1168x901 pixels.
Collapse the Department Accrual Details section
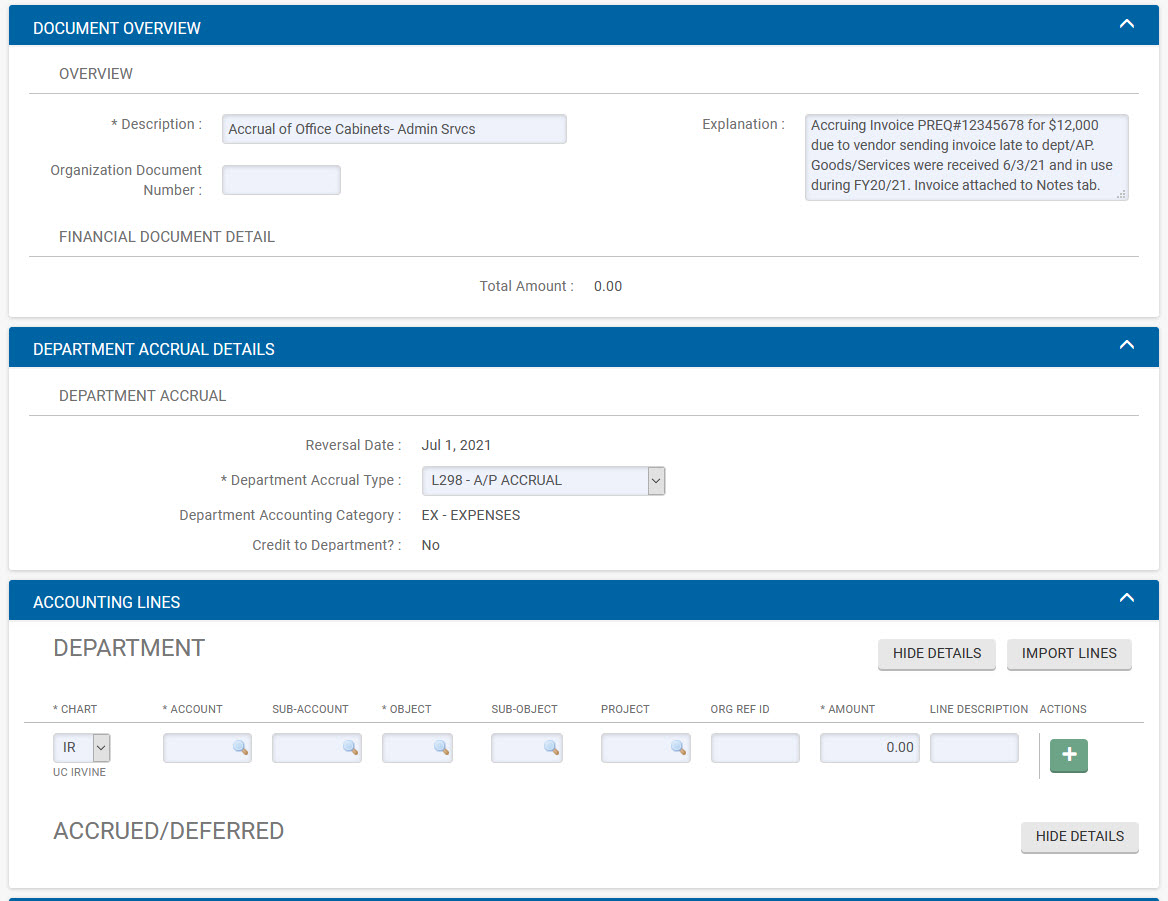(1126, 346)
